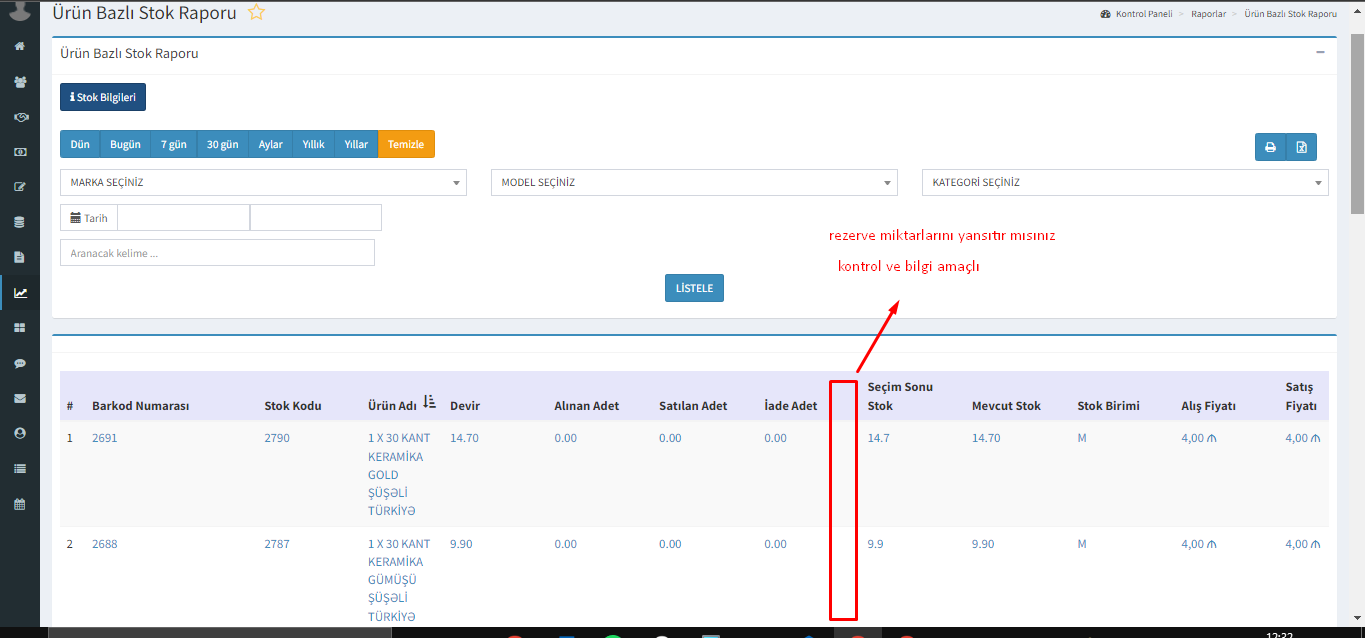Open the chart reports icon in the sidebar
Viewport: 1365px width, 638px height.
(19, 293)
